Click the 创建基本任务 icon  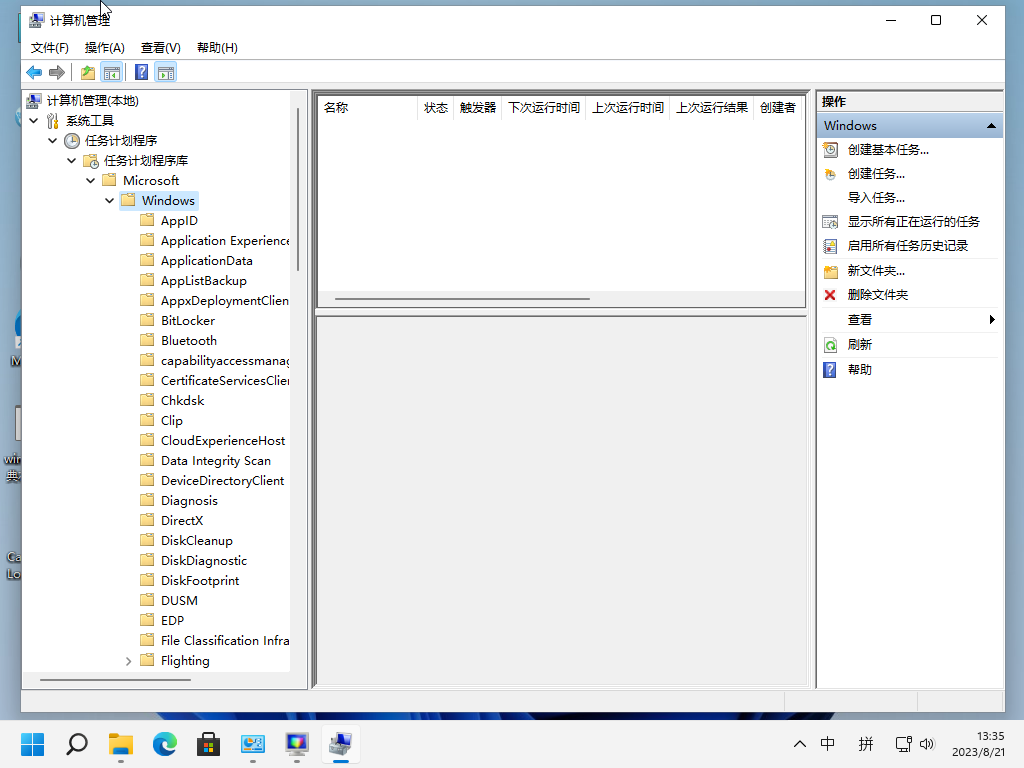click(830, 150)
